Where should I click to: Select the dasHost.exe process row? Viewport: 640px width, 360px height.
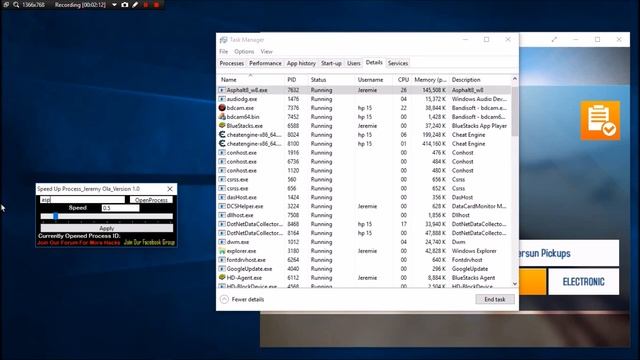[x=364, y=197]
